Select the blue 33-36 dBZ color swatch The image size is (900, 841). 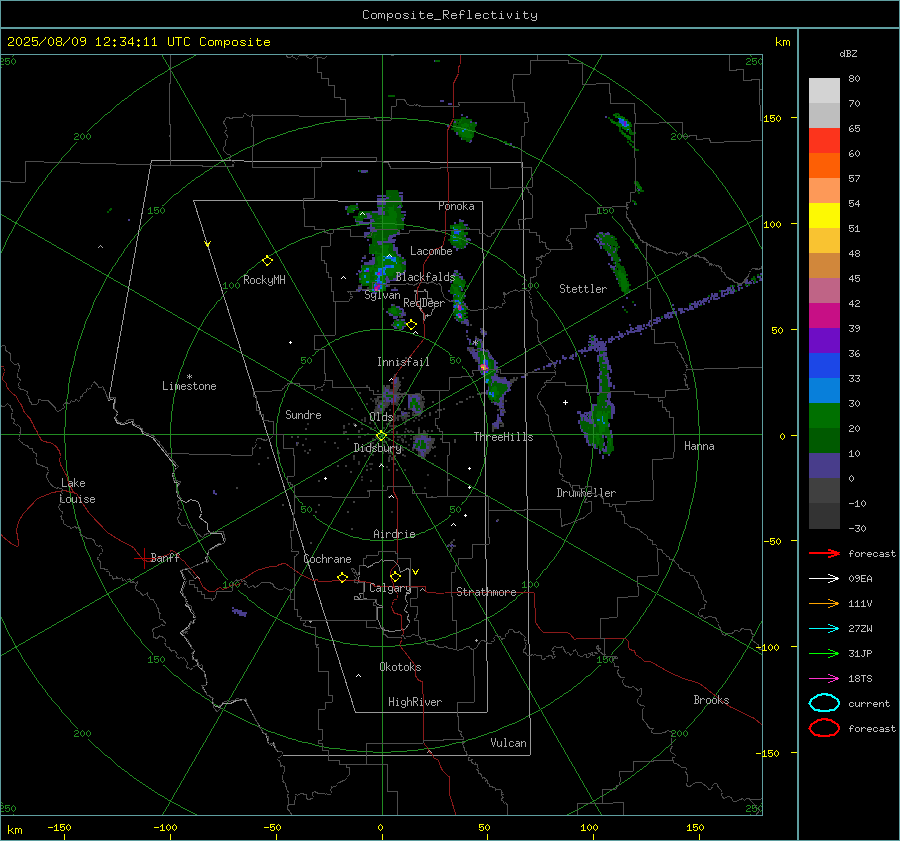tap(824, 366)
